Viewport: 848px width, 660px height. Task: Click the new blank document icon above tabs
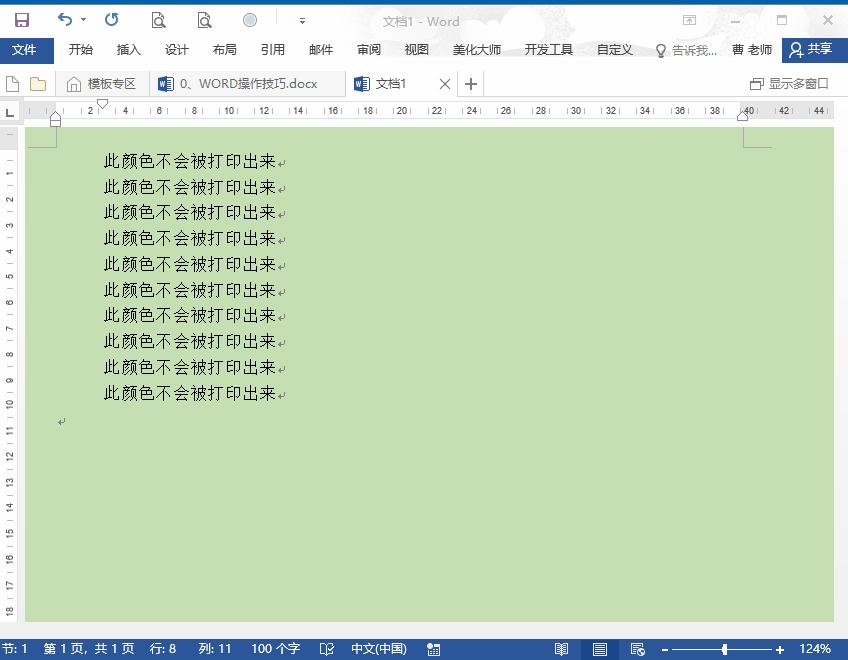[x=12, y=84]
